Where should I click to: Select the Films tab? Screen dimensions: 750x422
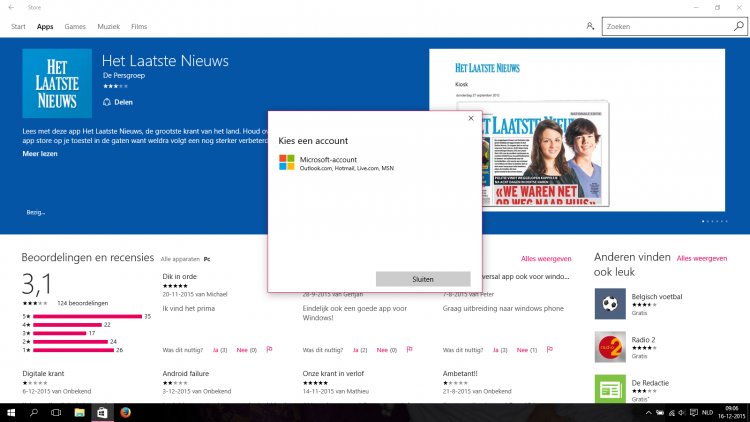[139, 26]
